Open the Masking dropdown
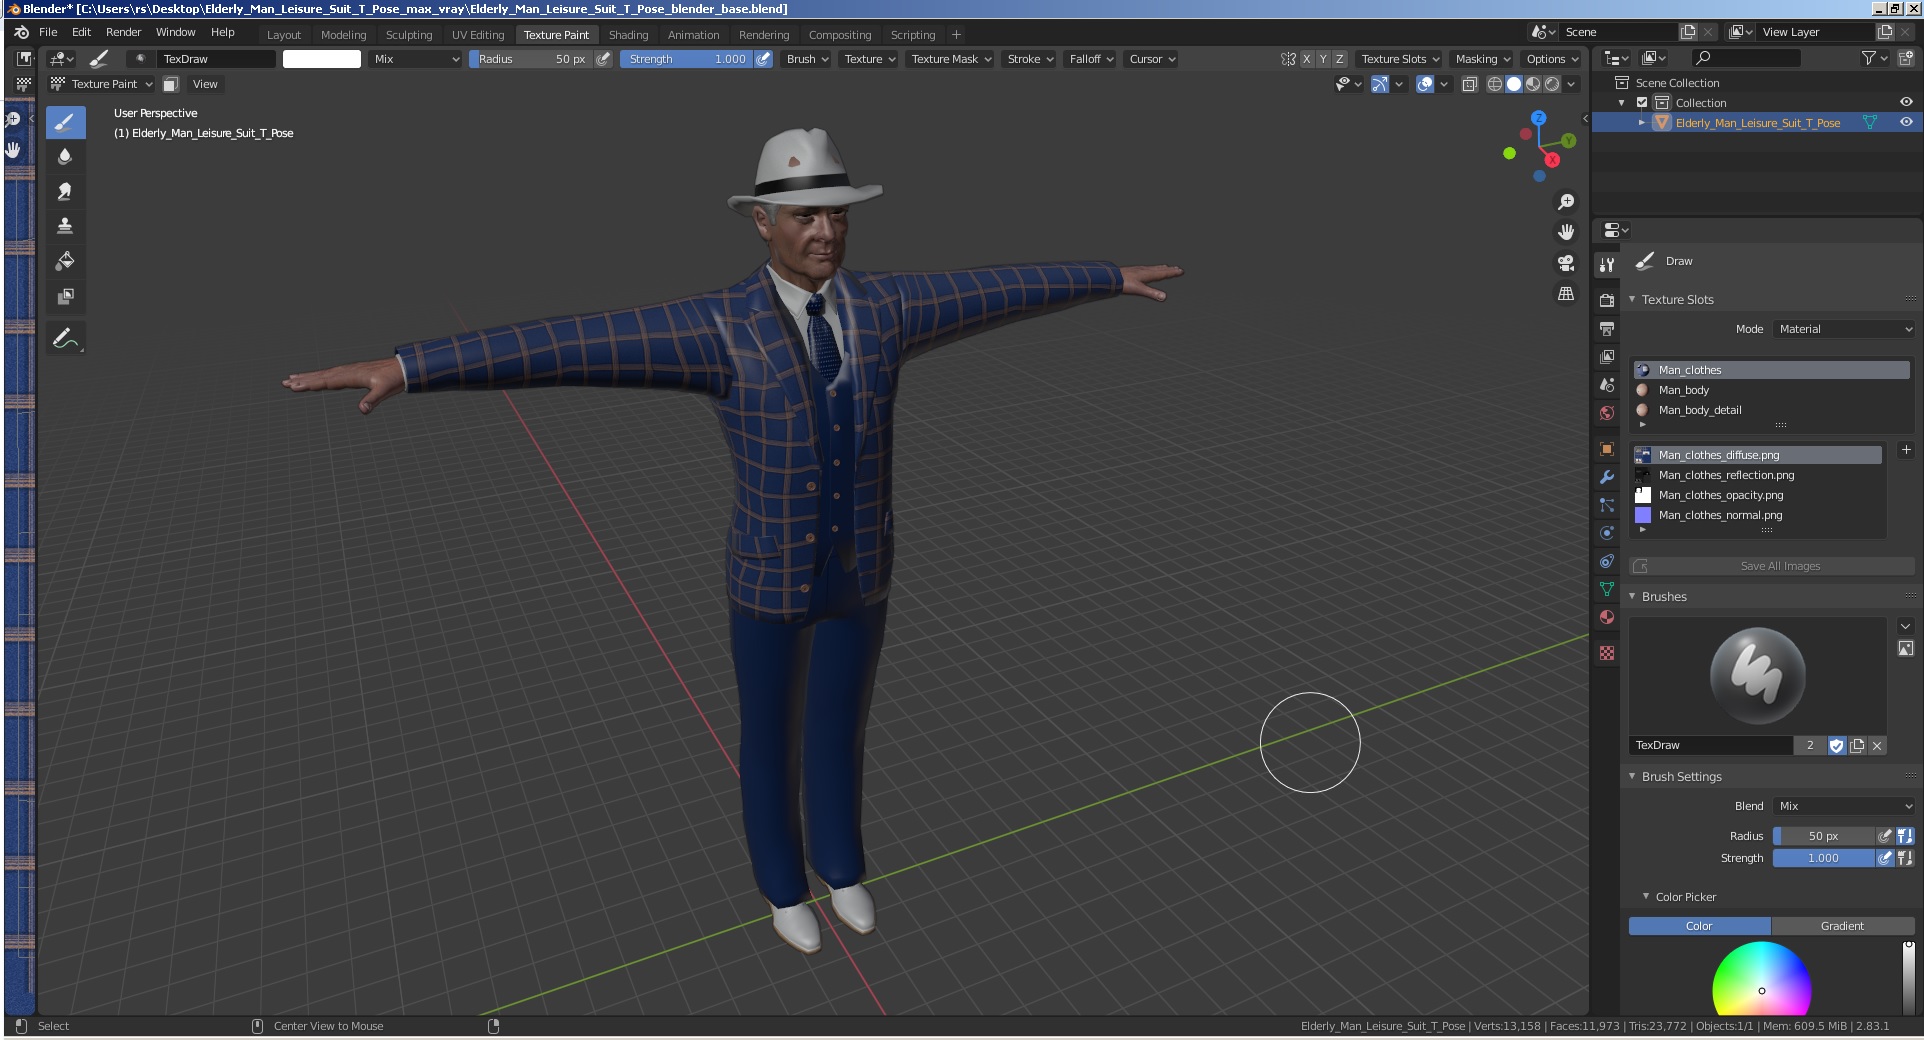1924x1040 pixels. click(x=1483, y=59)
